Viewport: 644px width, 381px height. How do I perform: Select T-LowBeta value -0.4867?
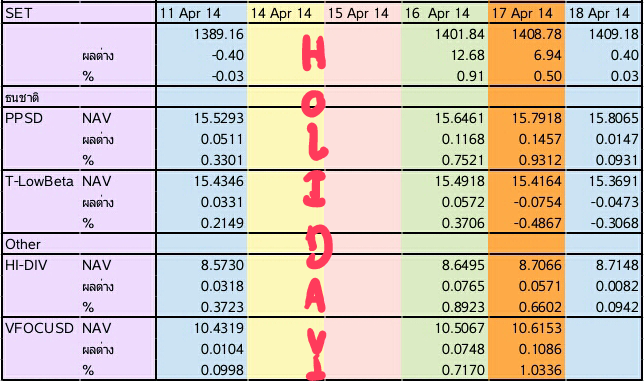[x=537, y=223]
